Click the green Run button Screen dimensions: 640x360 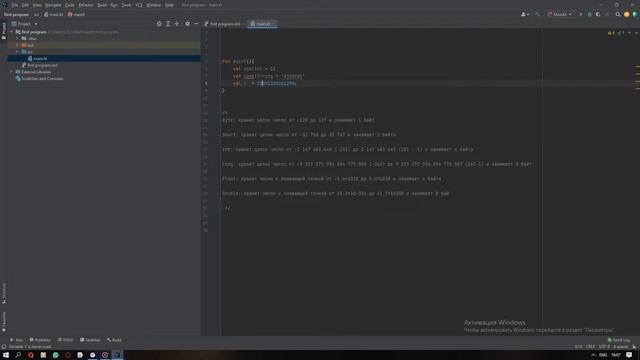[x=581, y=14]
